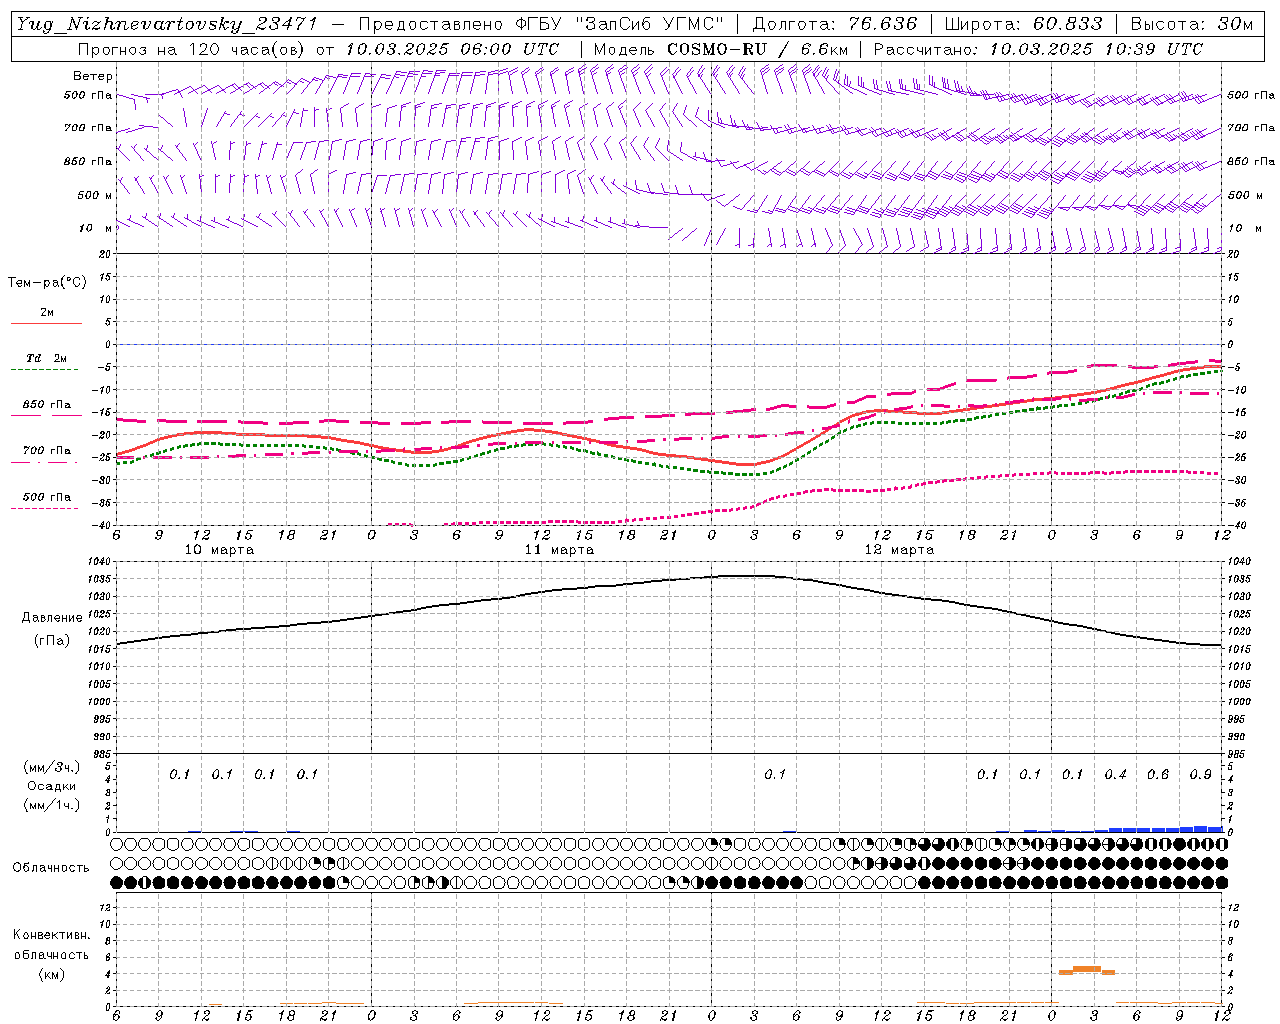Screen dimensions: 1280x1024
Task: Click the "Конвективн." convective cloud label
Action: pos(51,935)
